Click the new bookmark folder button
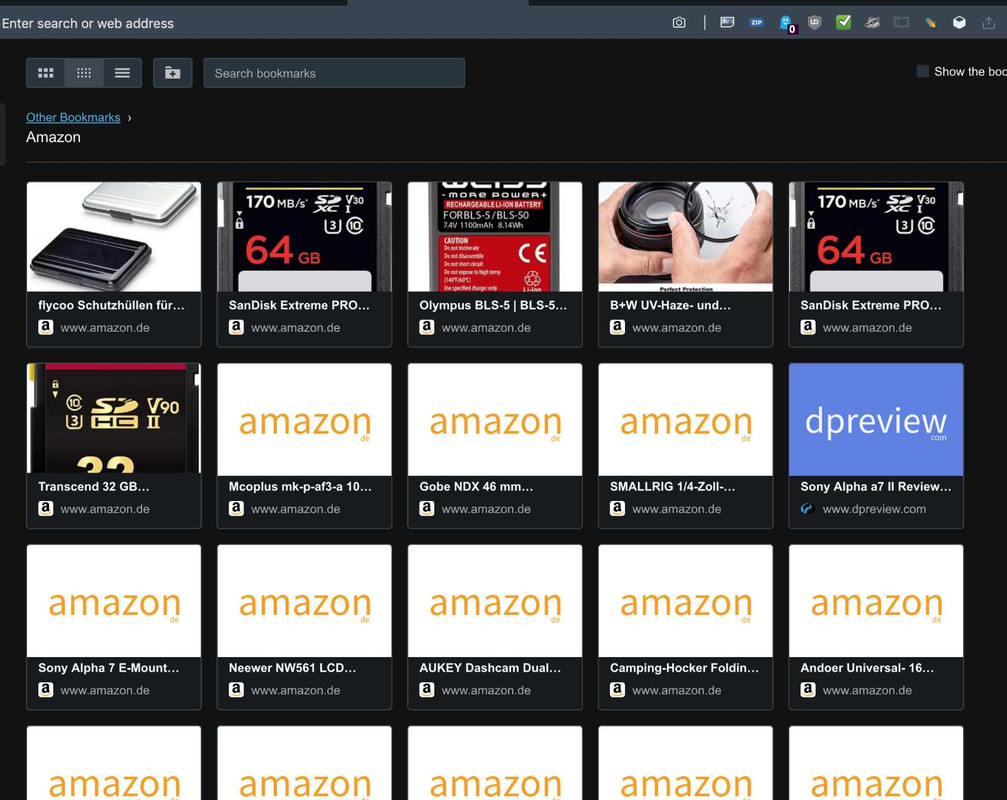Image resolution: width=1007 pixels, height=800 pixels. [173, 73]
